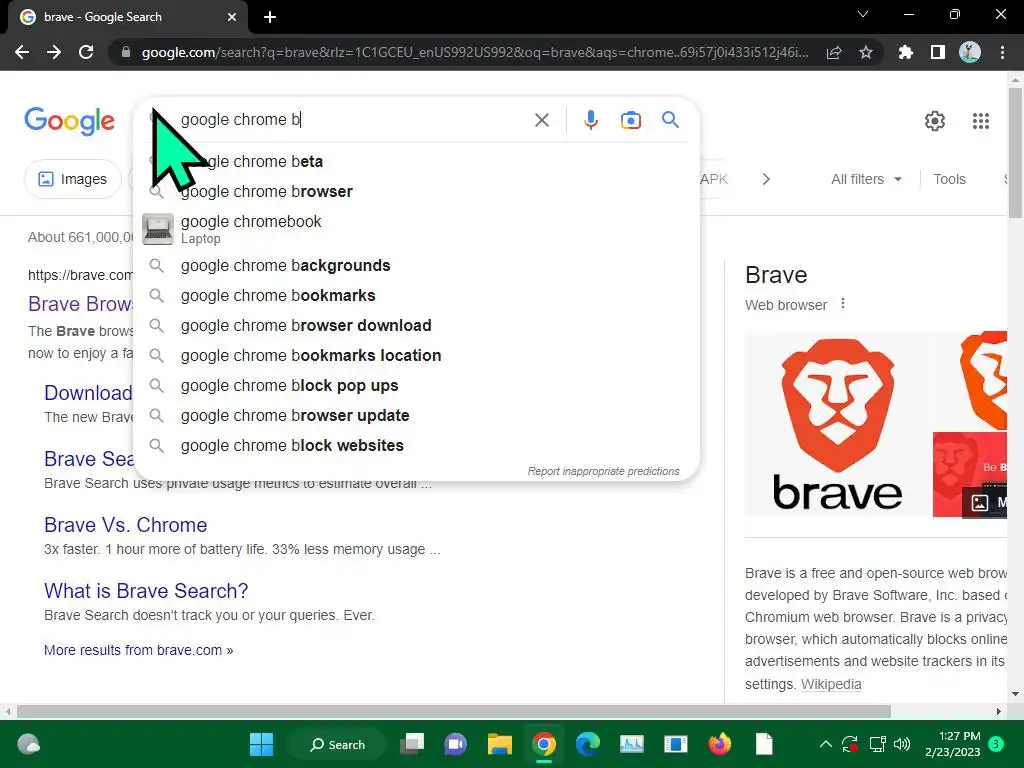Start voice search with the microphone icon

coord(590,120)
